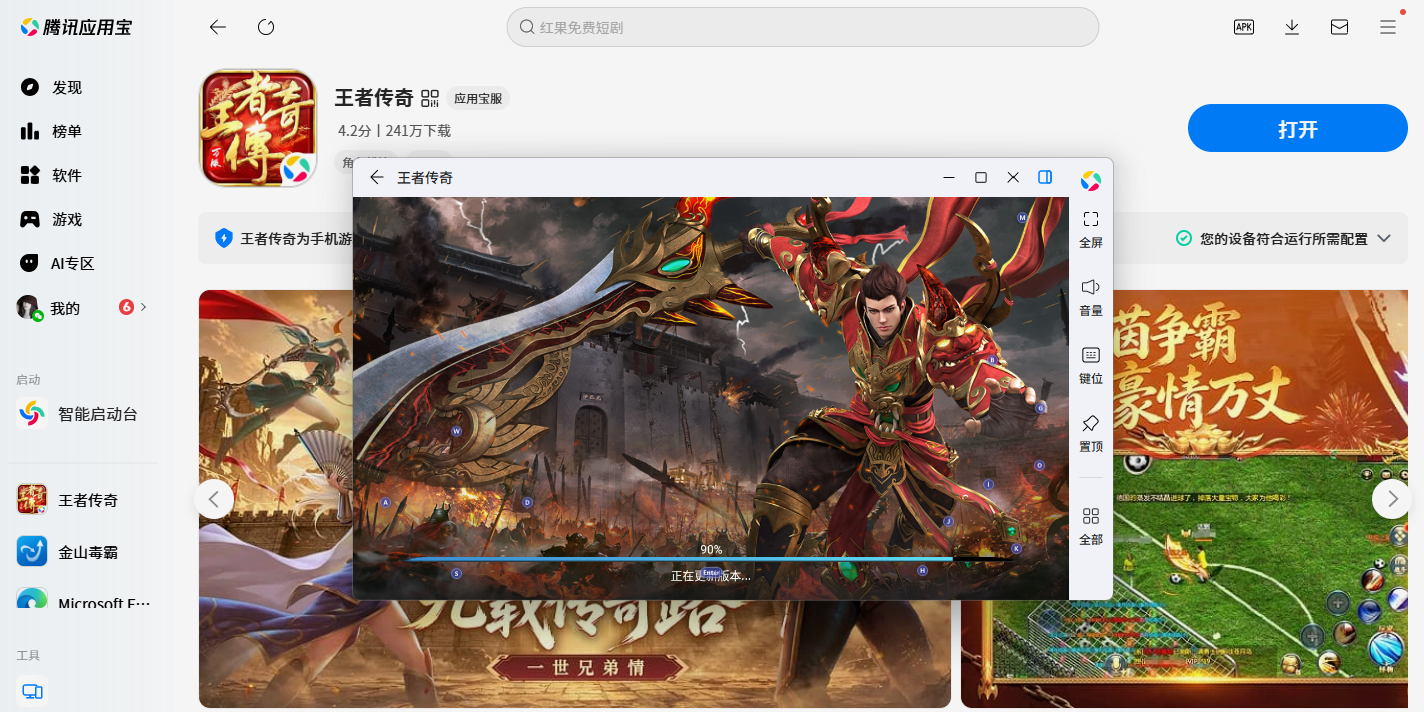Show next screenshot with right arrow
This screenshot has height=712, width=1424.
point(1391,498)
